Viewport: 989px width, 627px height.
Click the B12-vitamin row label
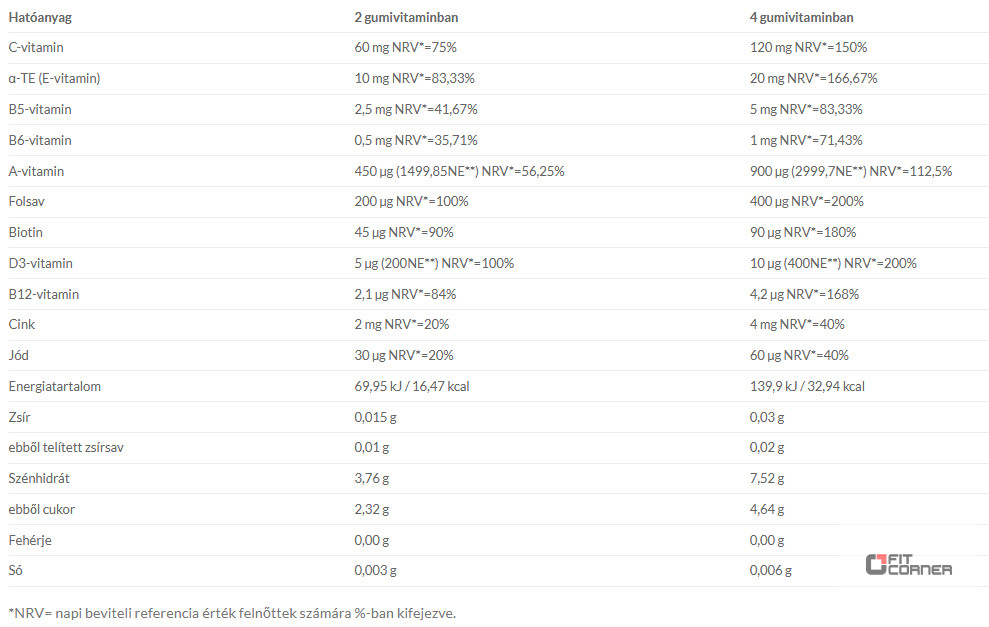pos(44,294)
